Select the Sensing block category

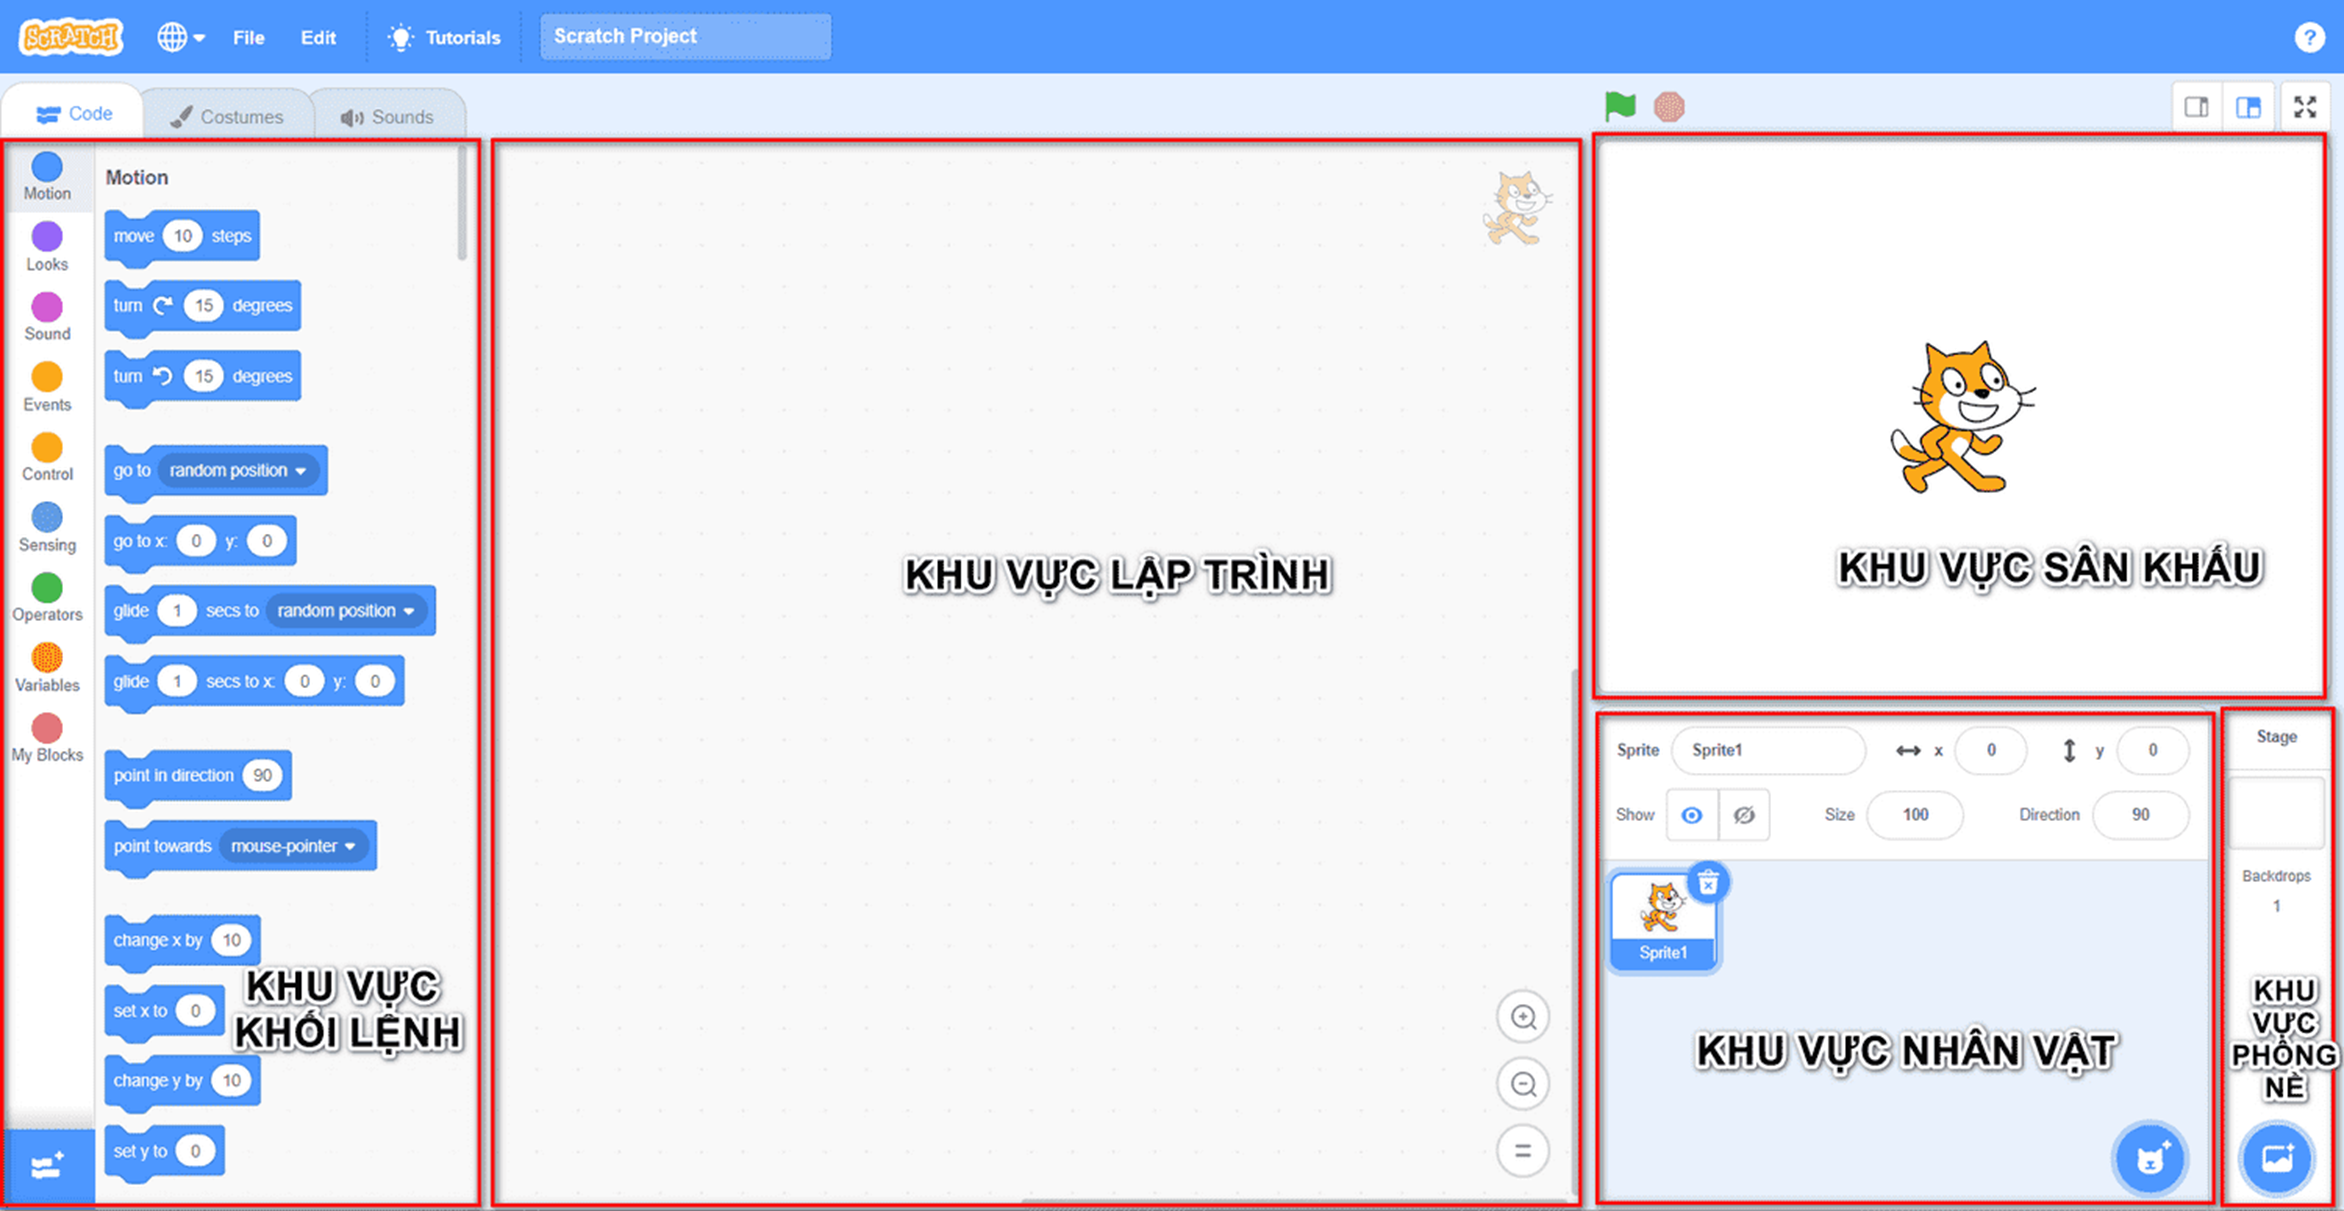[47, 528]
